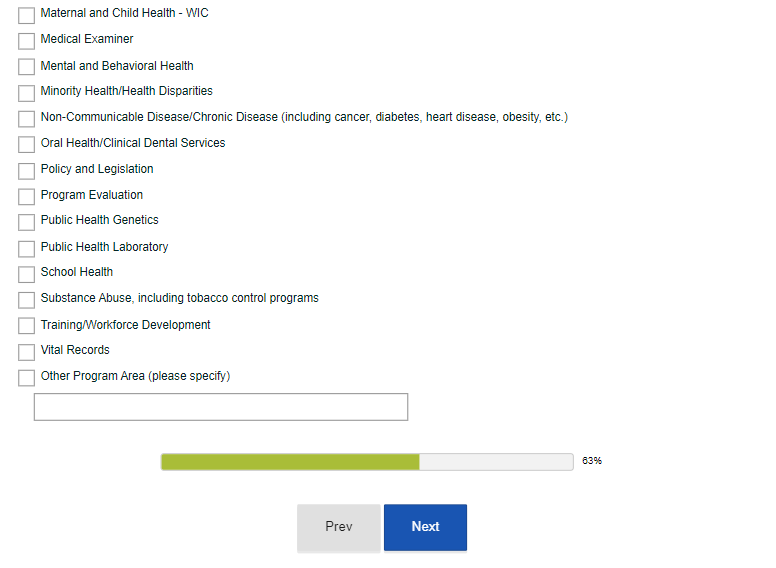Select Training/Workforce Development checkbox
The image size is (776, 568).
26,326
